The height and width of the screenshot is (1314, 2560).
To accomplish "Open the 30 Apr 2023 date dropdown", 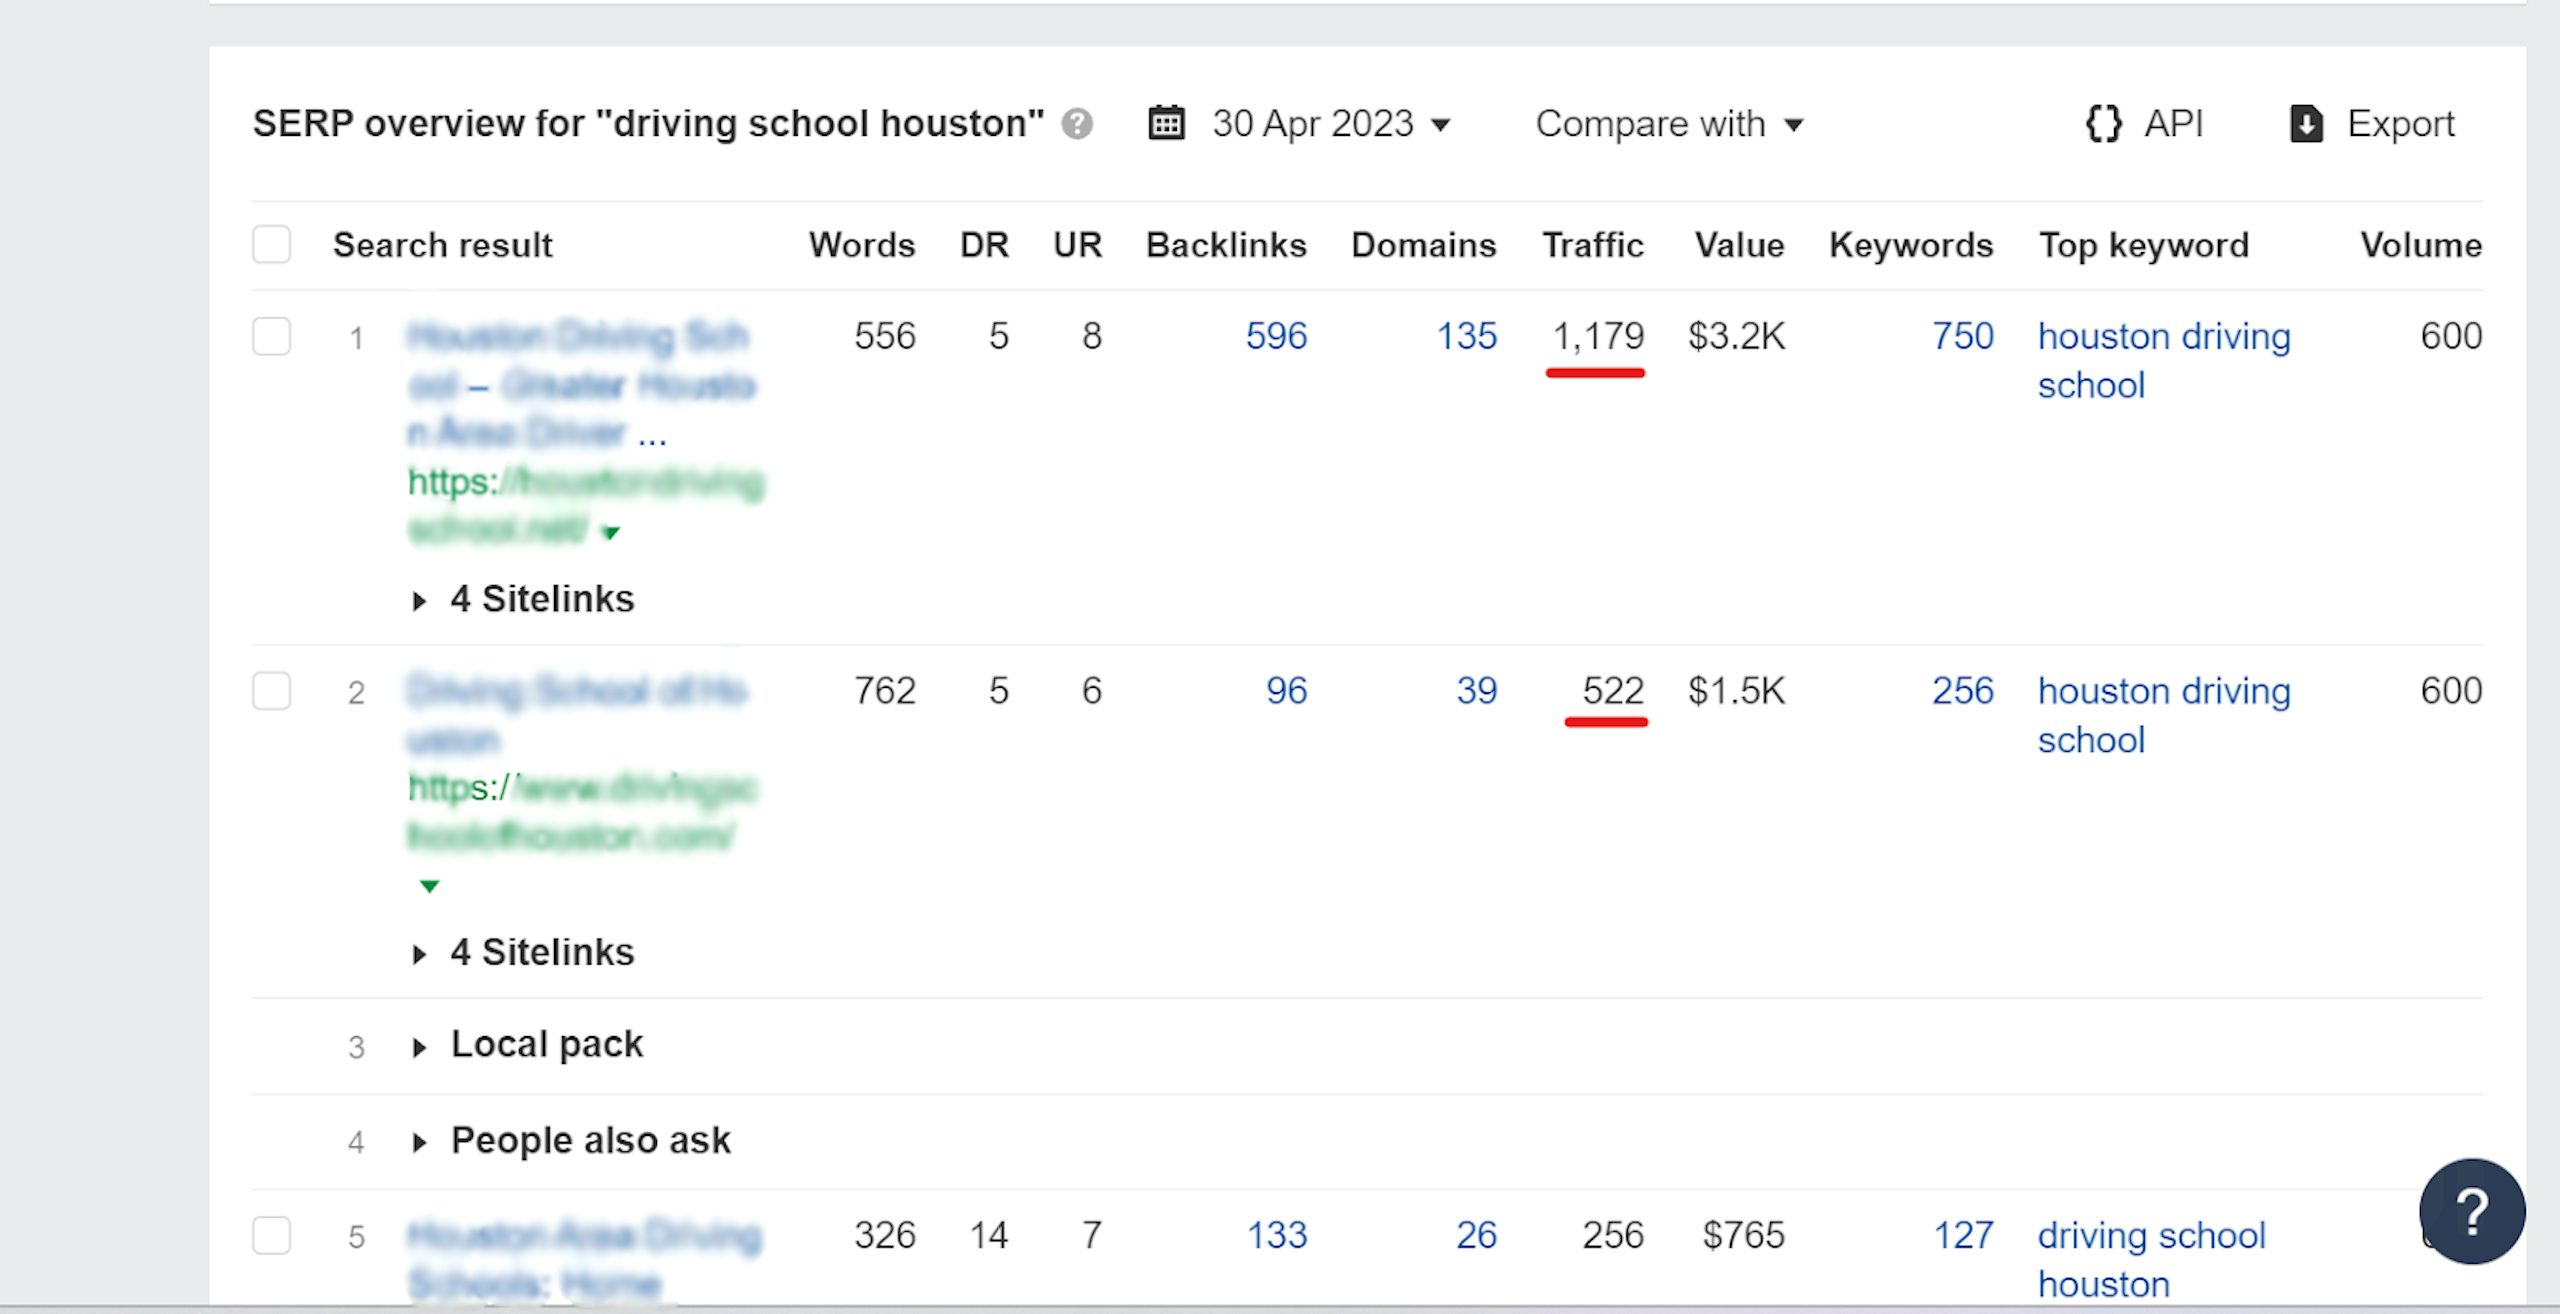I will click(1331, 124).
